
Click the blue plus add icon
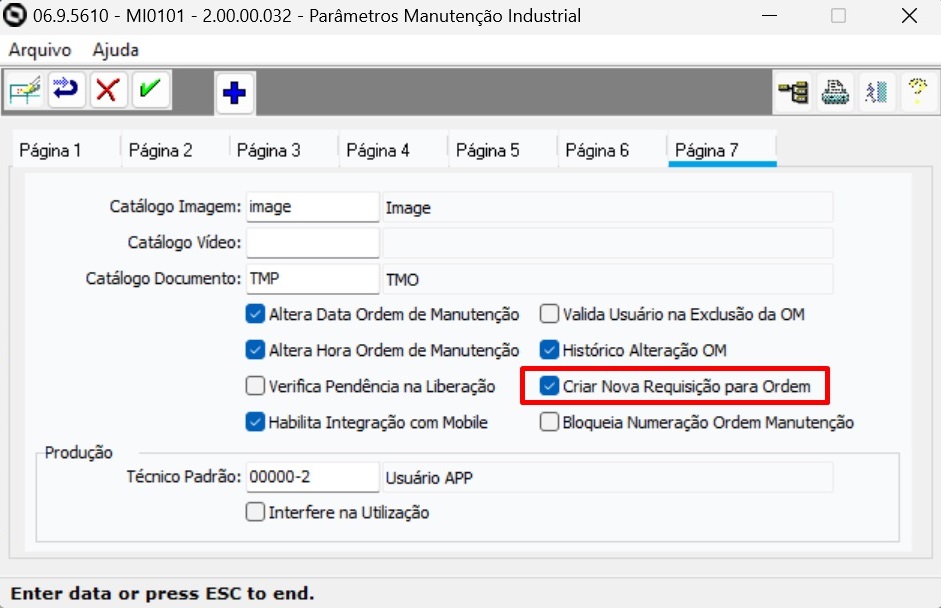[235, 93]
